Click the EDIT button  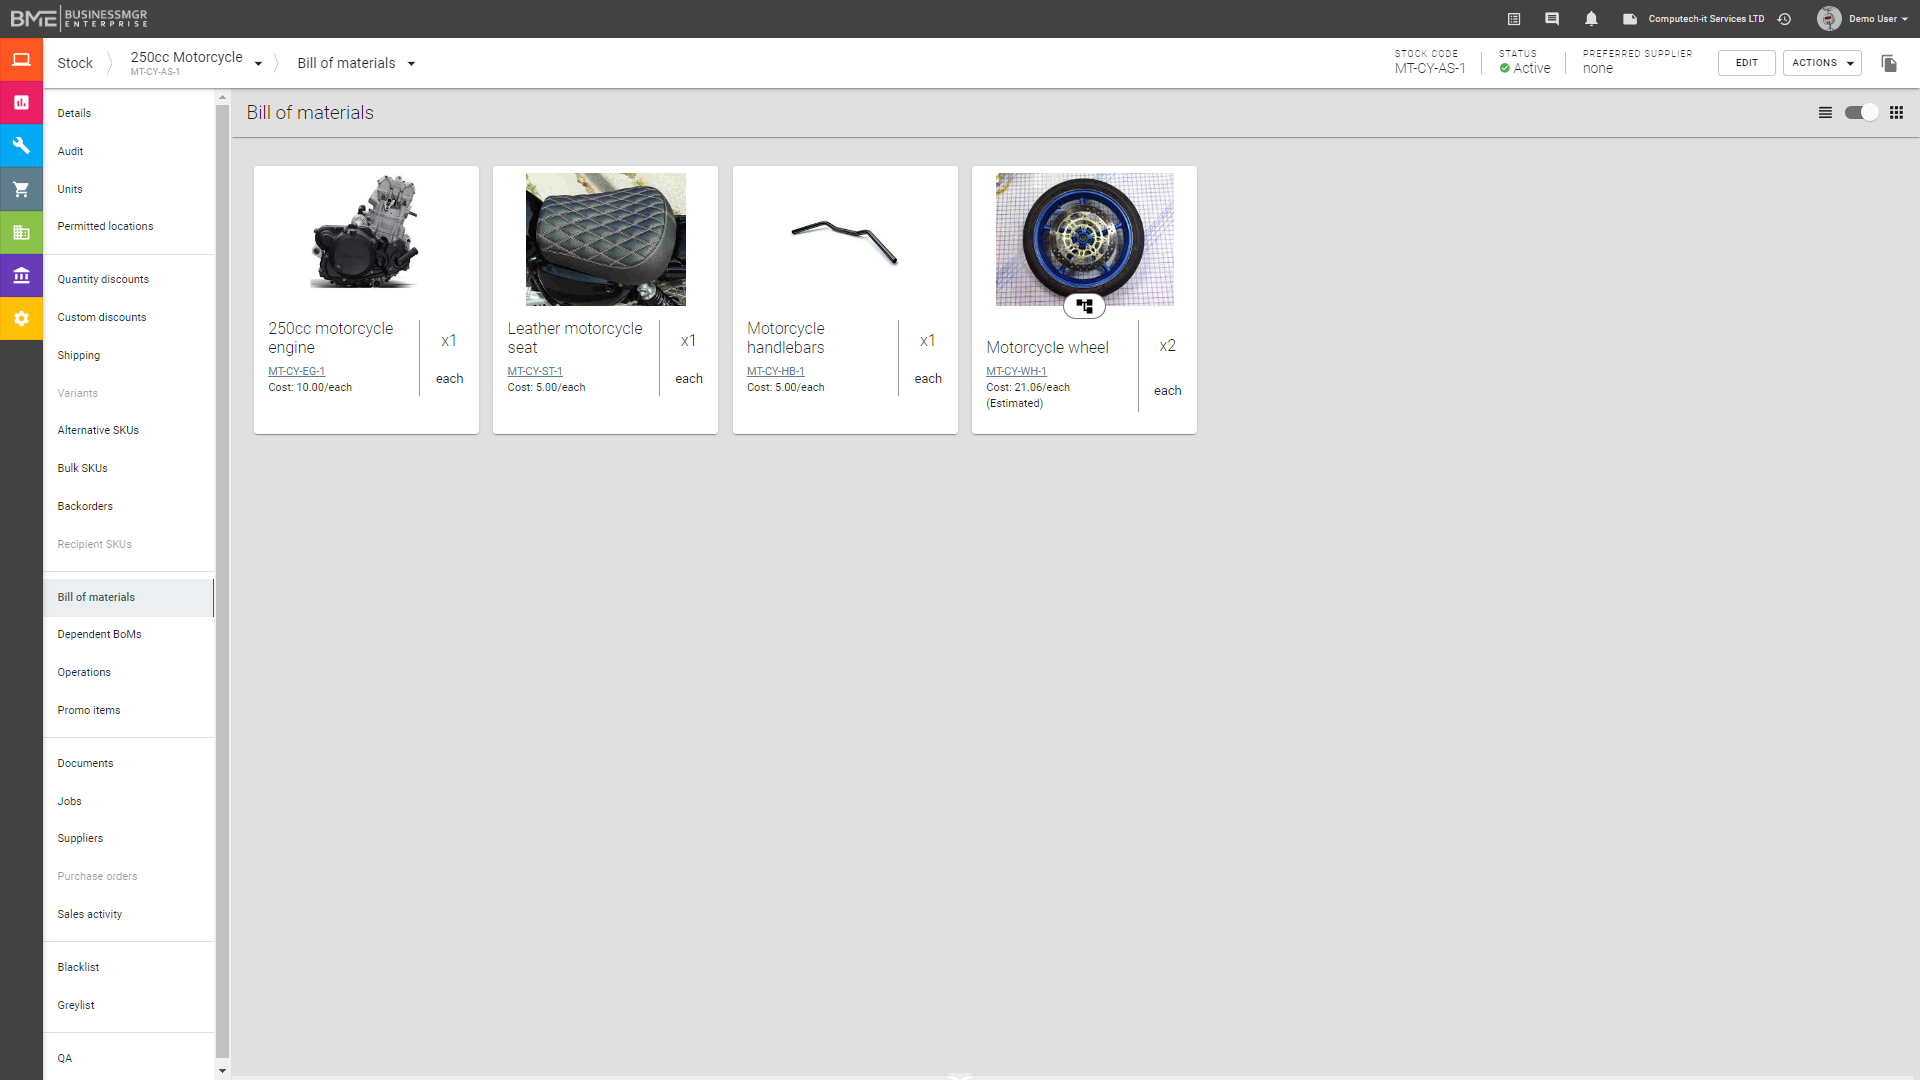[x=1746, y=62]
